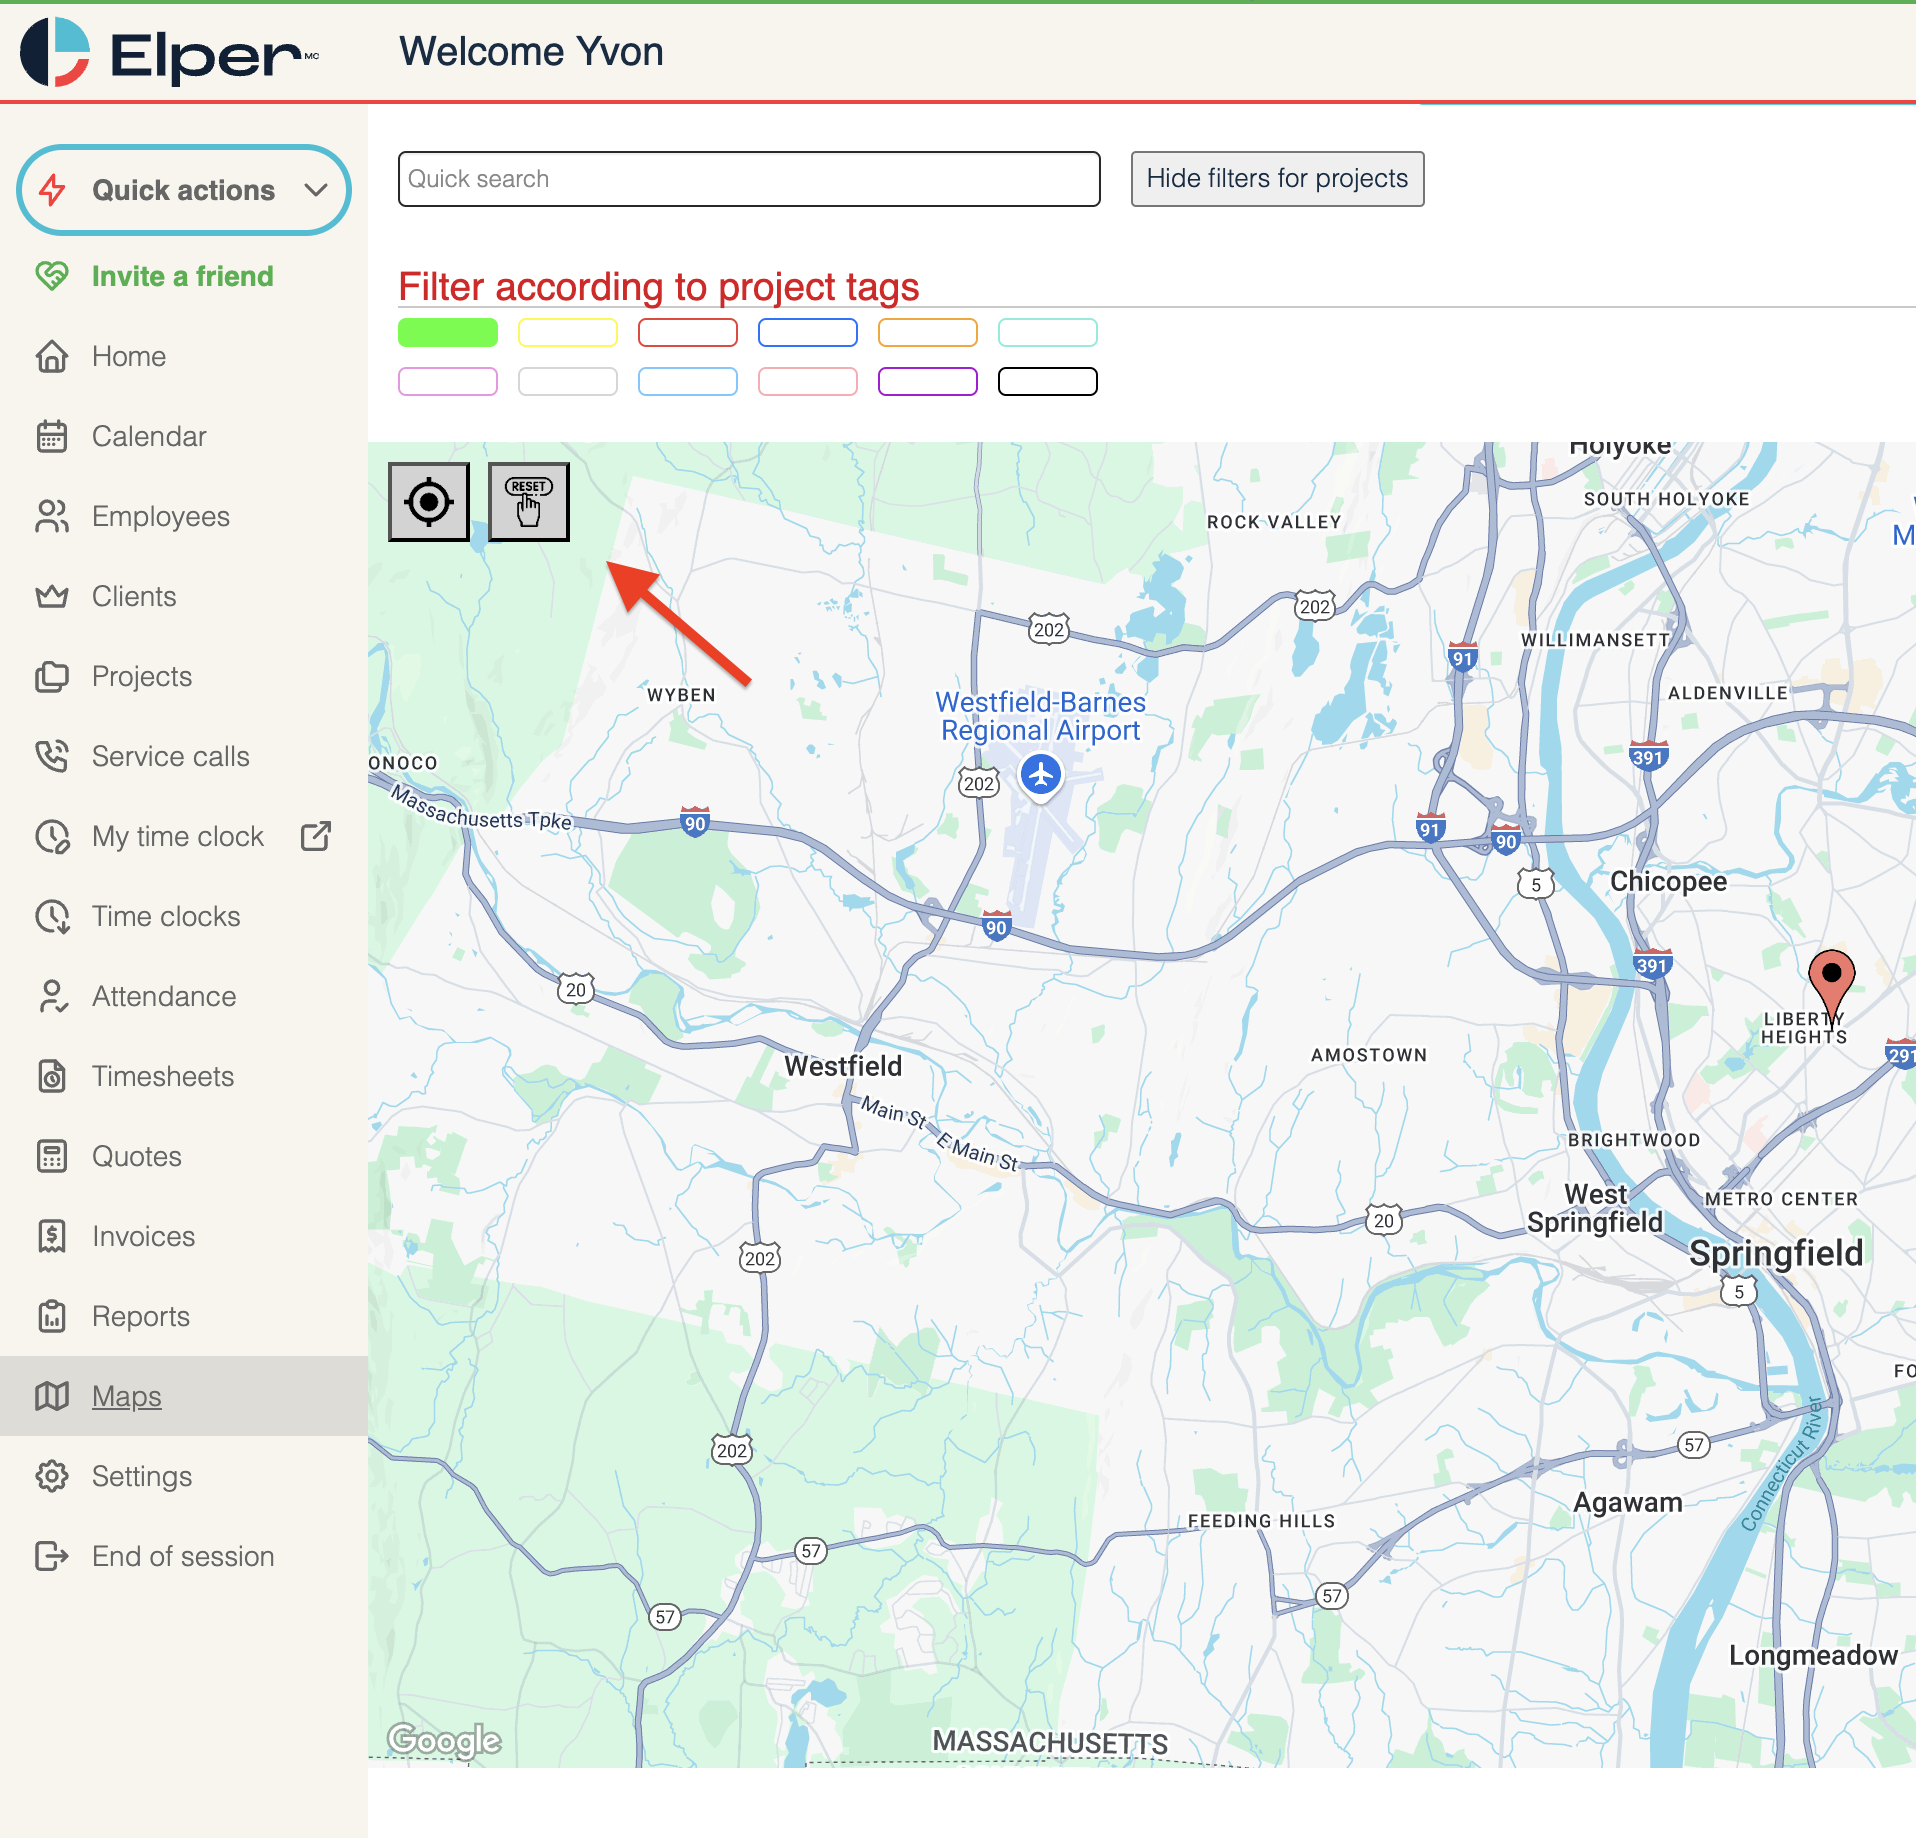Viewport: 1916px width, 1838px height.
Task: Click the Attendance person icon
Action: 52,996
